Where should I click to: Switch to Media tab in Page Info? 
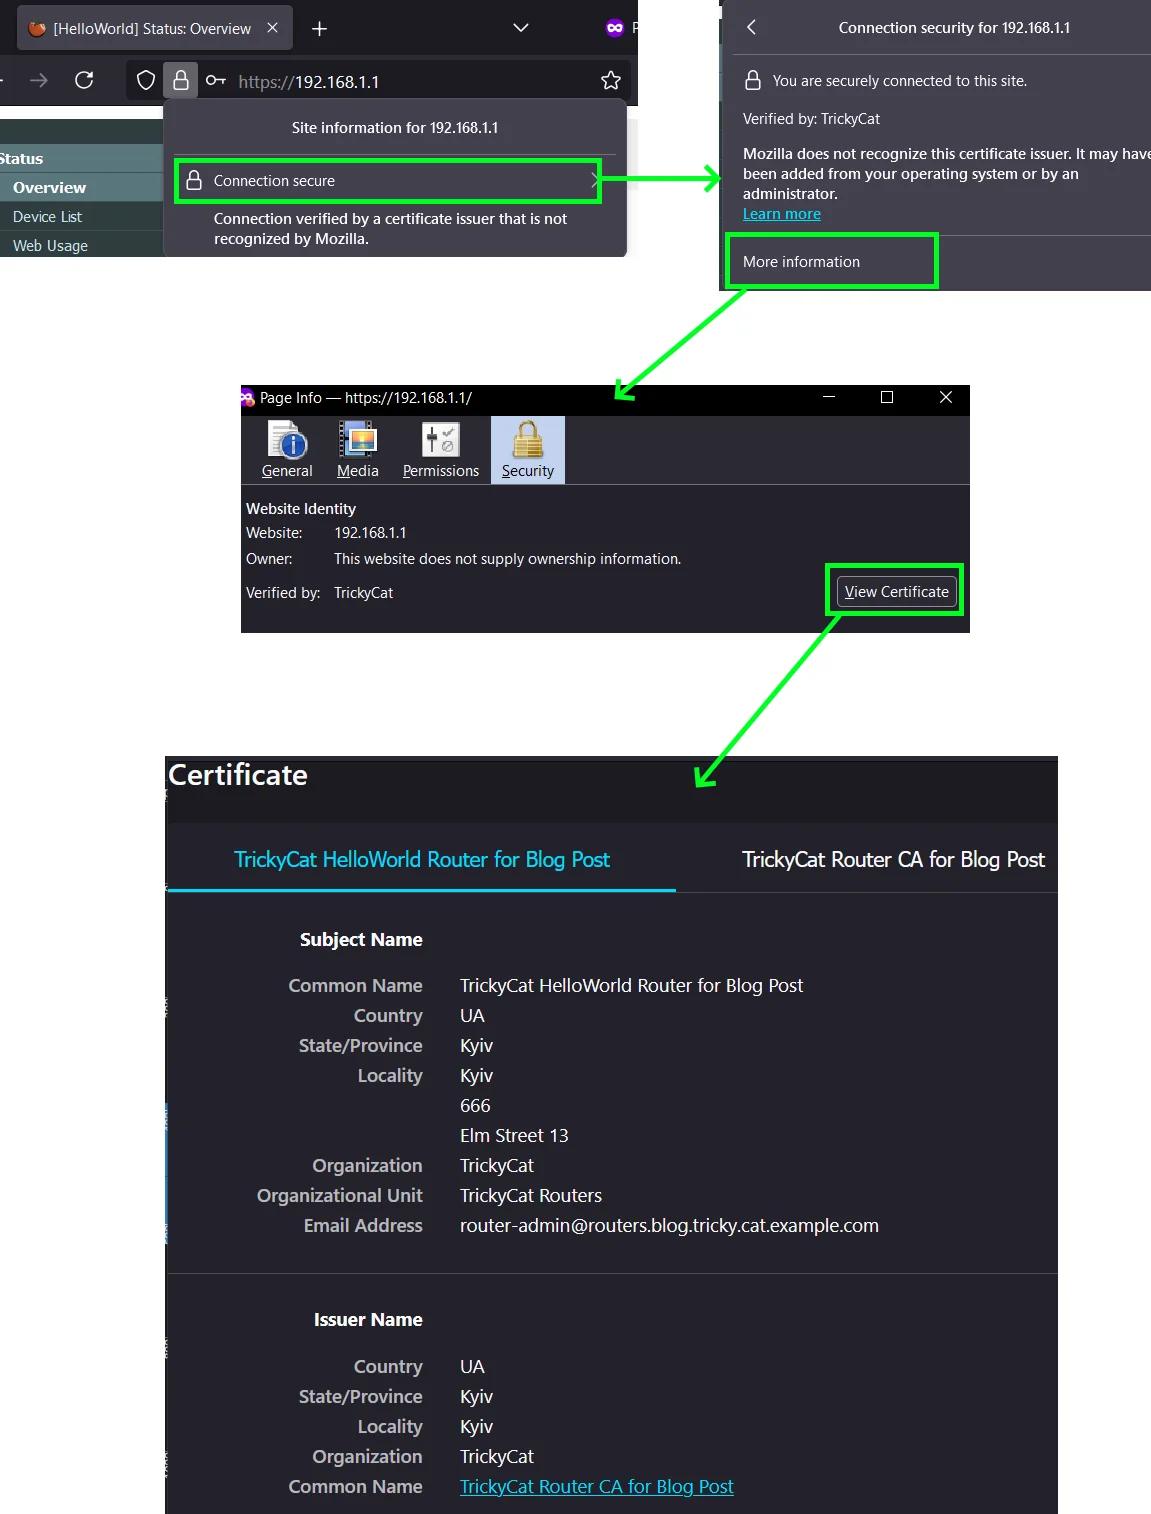[x=358, y=450]
